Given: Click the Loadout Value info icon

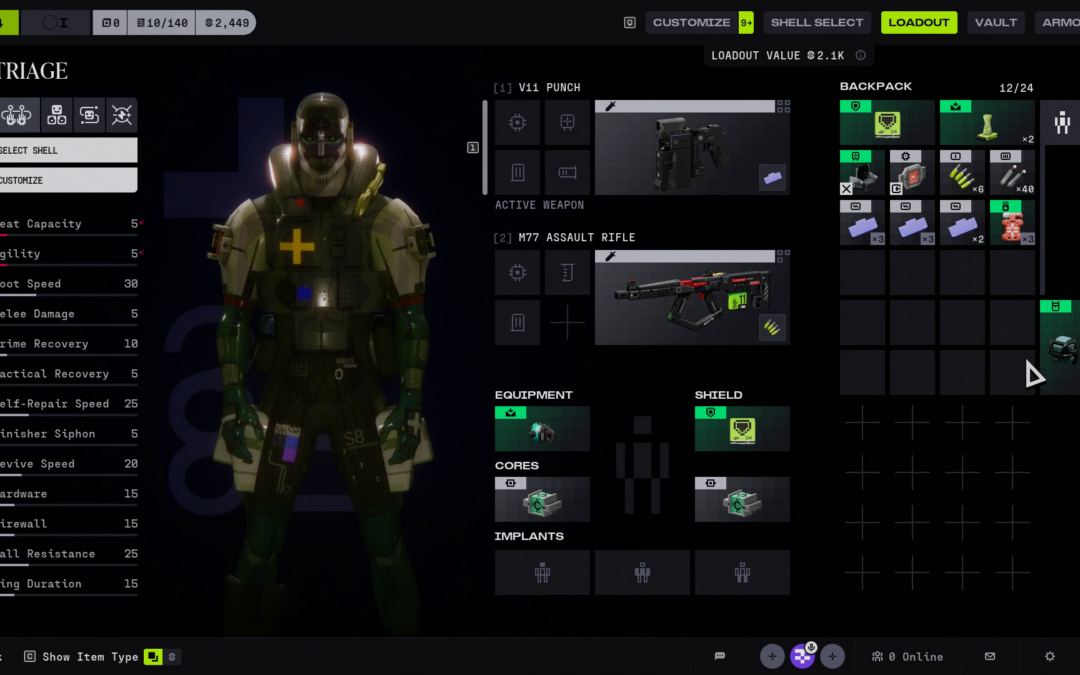Looking at the screenshot, I should click(860, 56).
